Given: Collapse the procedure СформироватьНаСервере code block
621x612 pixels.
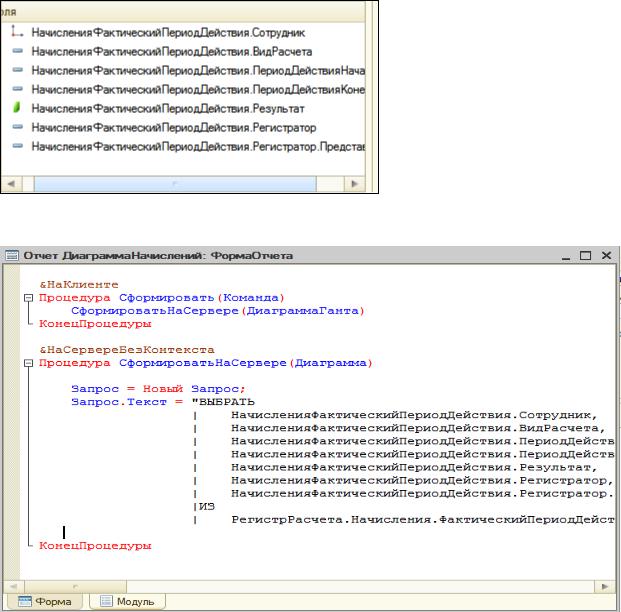Looking at the screenshot, I should tap(29, 363).
